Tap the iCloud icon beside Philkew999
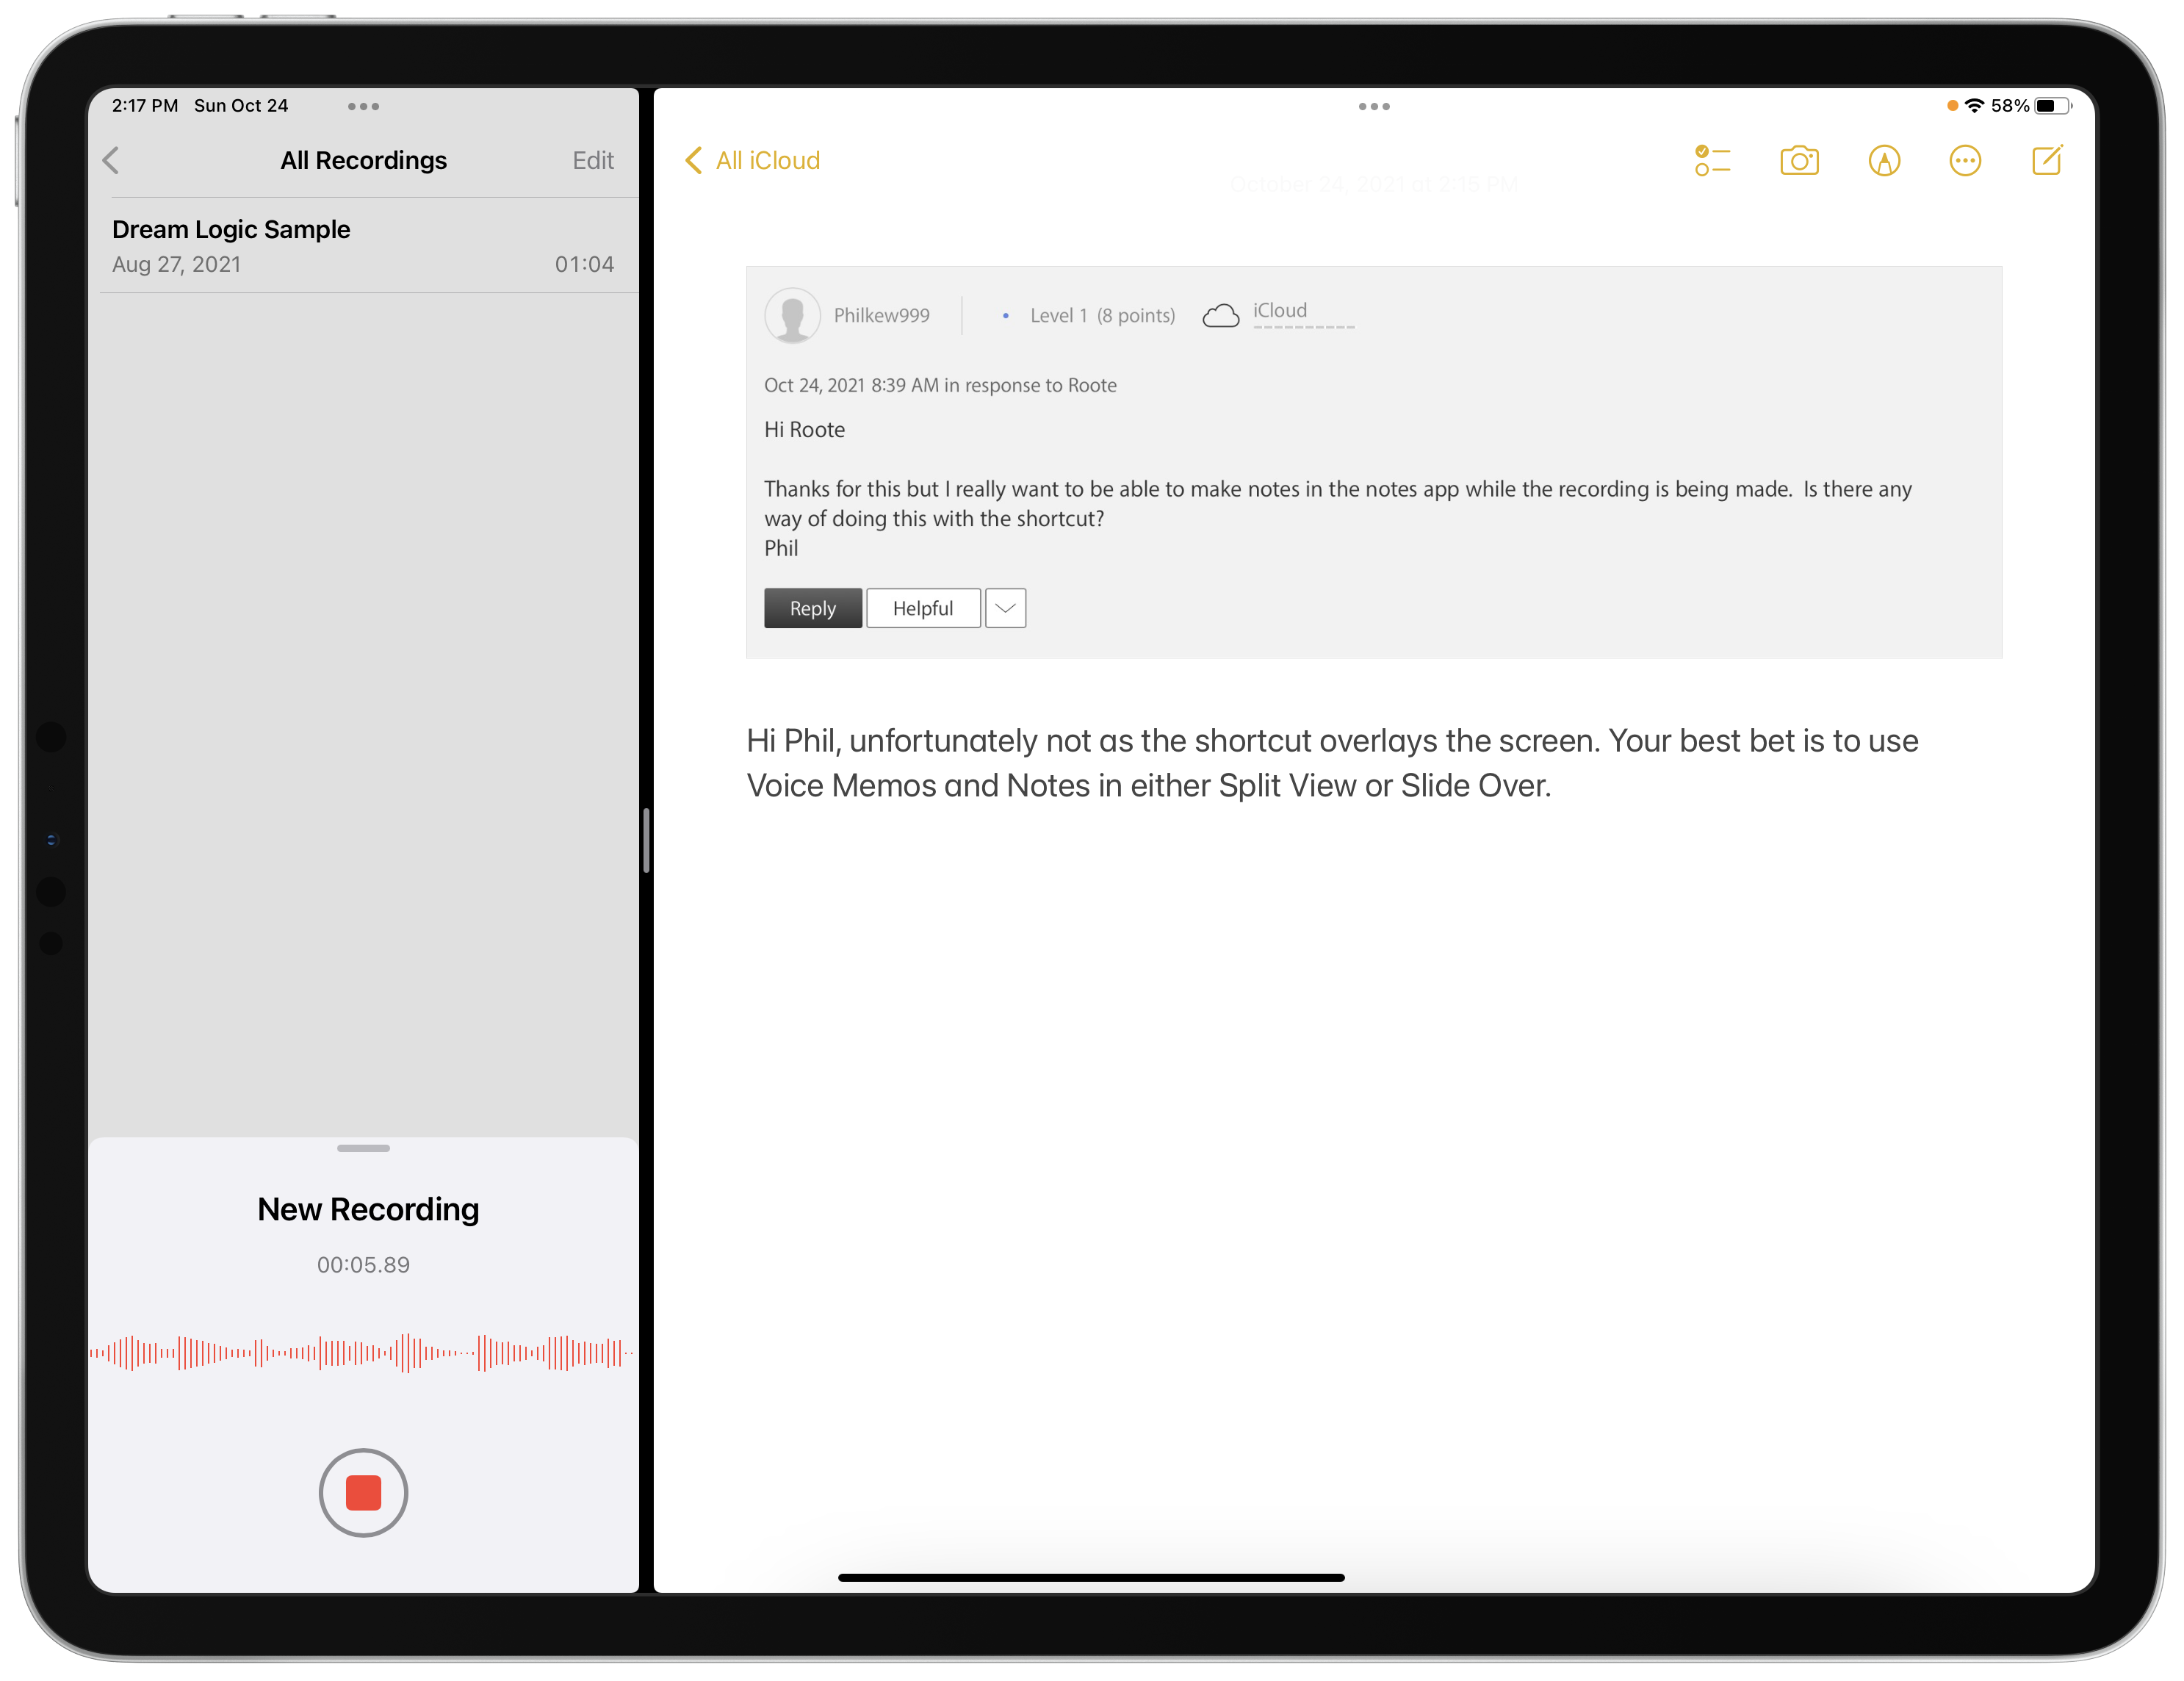 (1221, 315)
